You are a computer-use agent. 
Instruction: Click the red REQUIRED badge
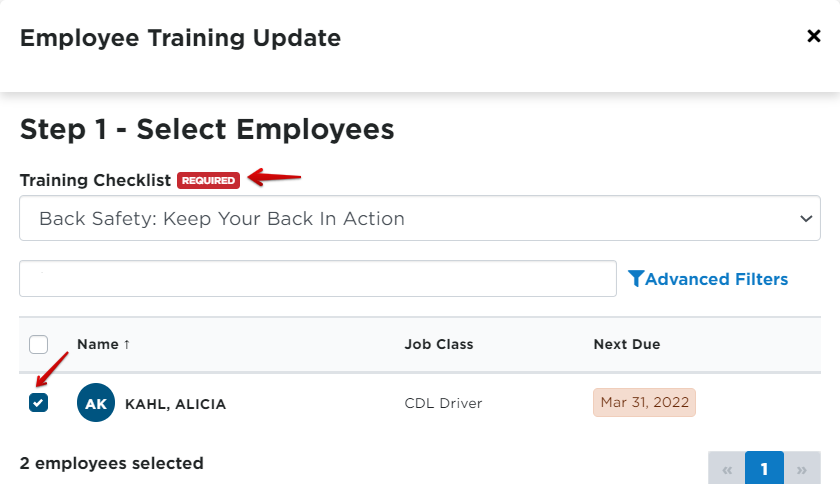pos(208,181)
